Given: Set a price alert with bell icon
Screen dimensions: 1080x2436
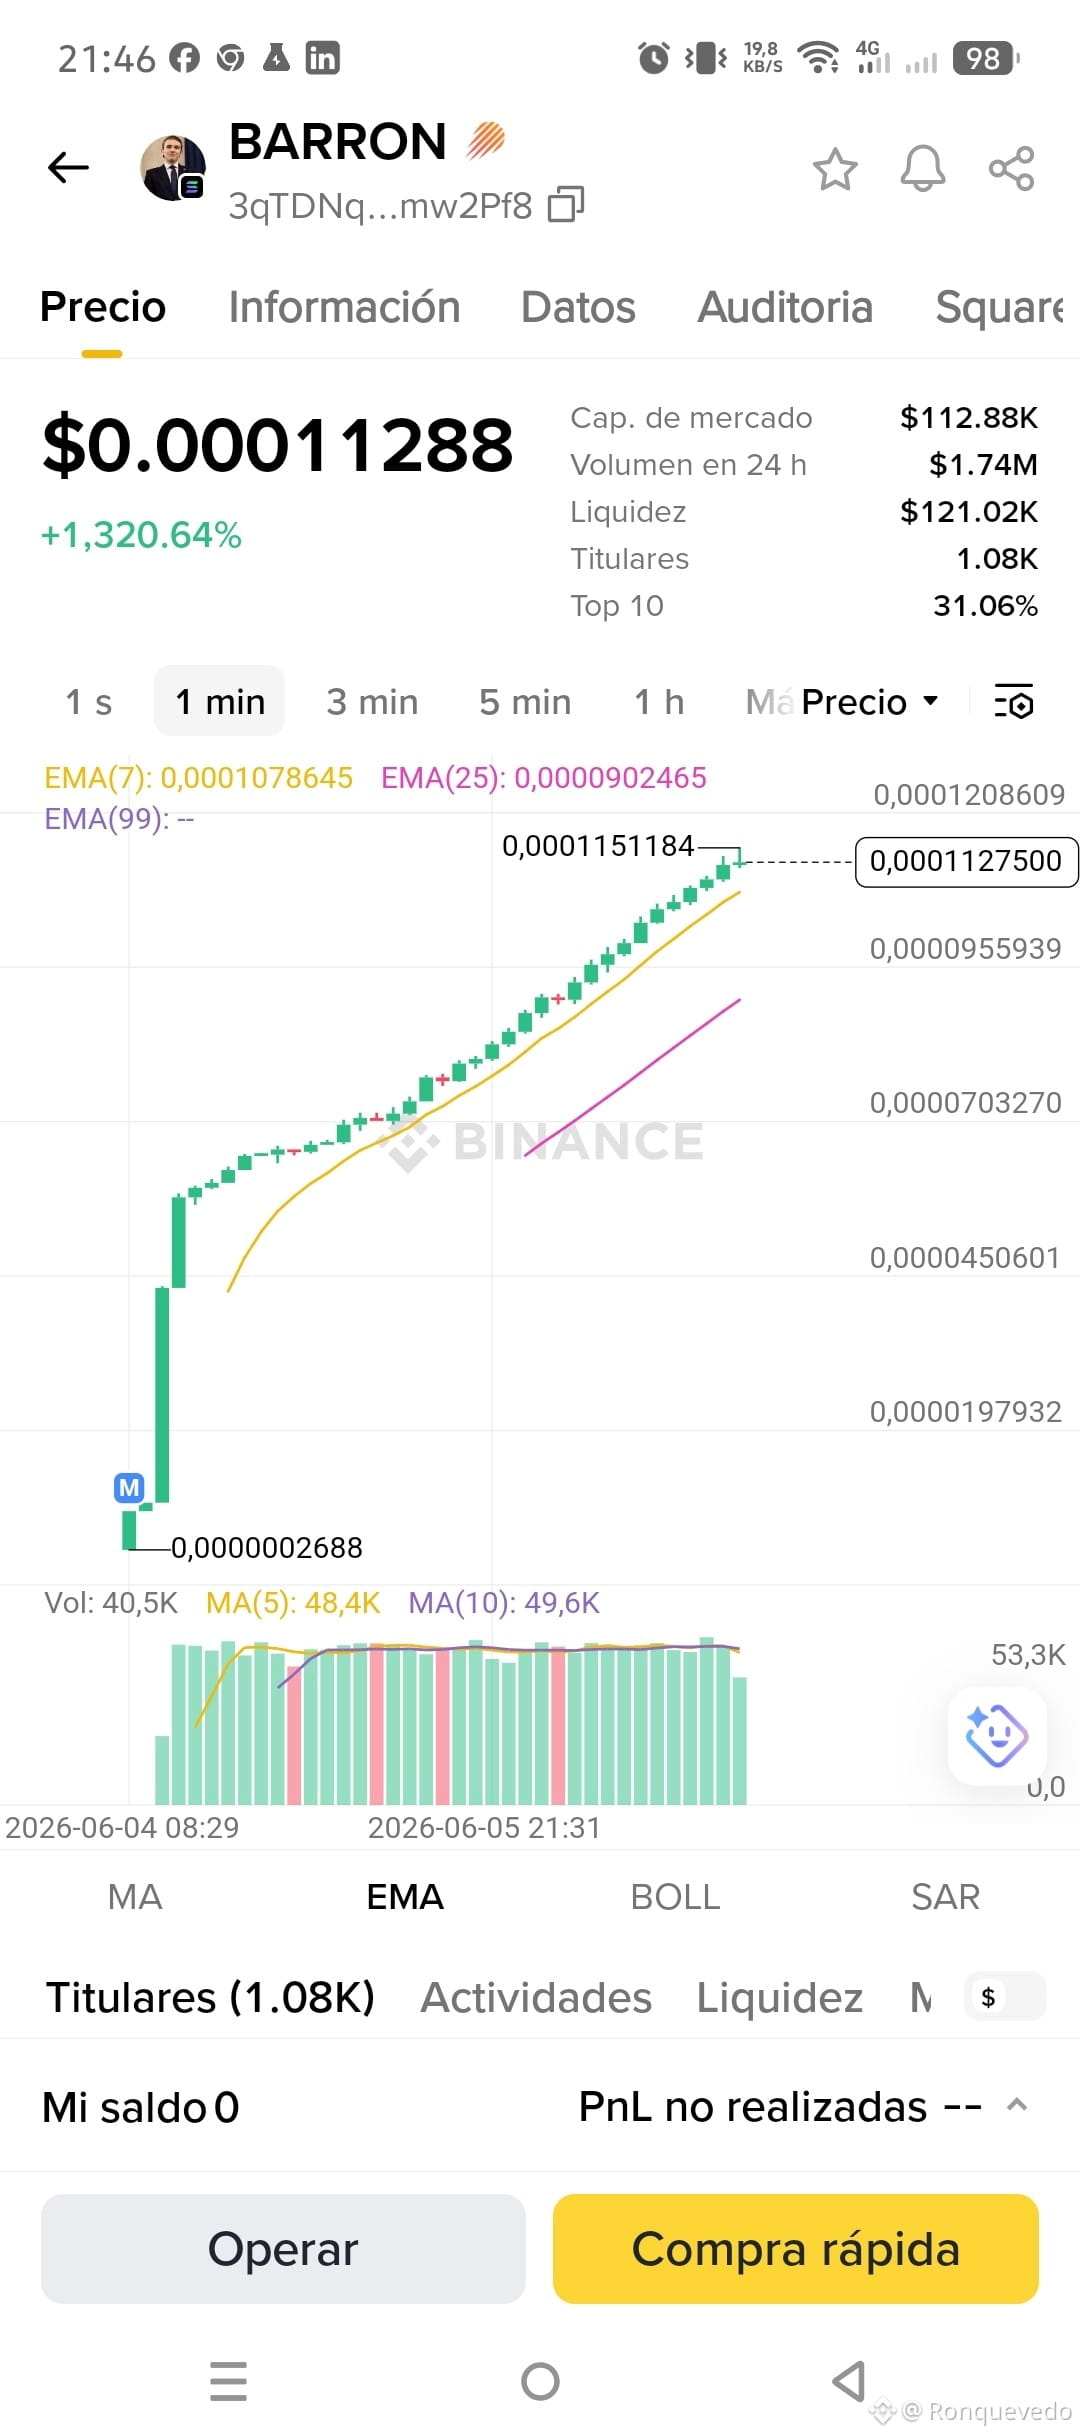Looking at the screenshot, I should 923,168.
